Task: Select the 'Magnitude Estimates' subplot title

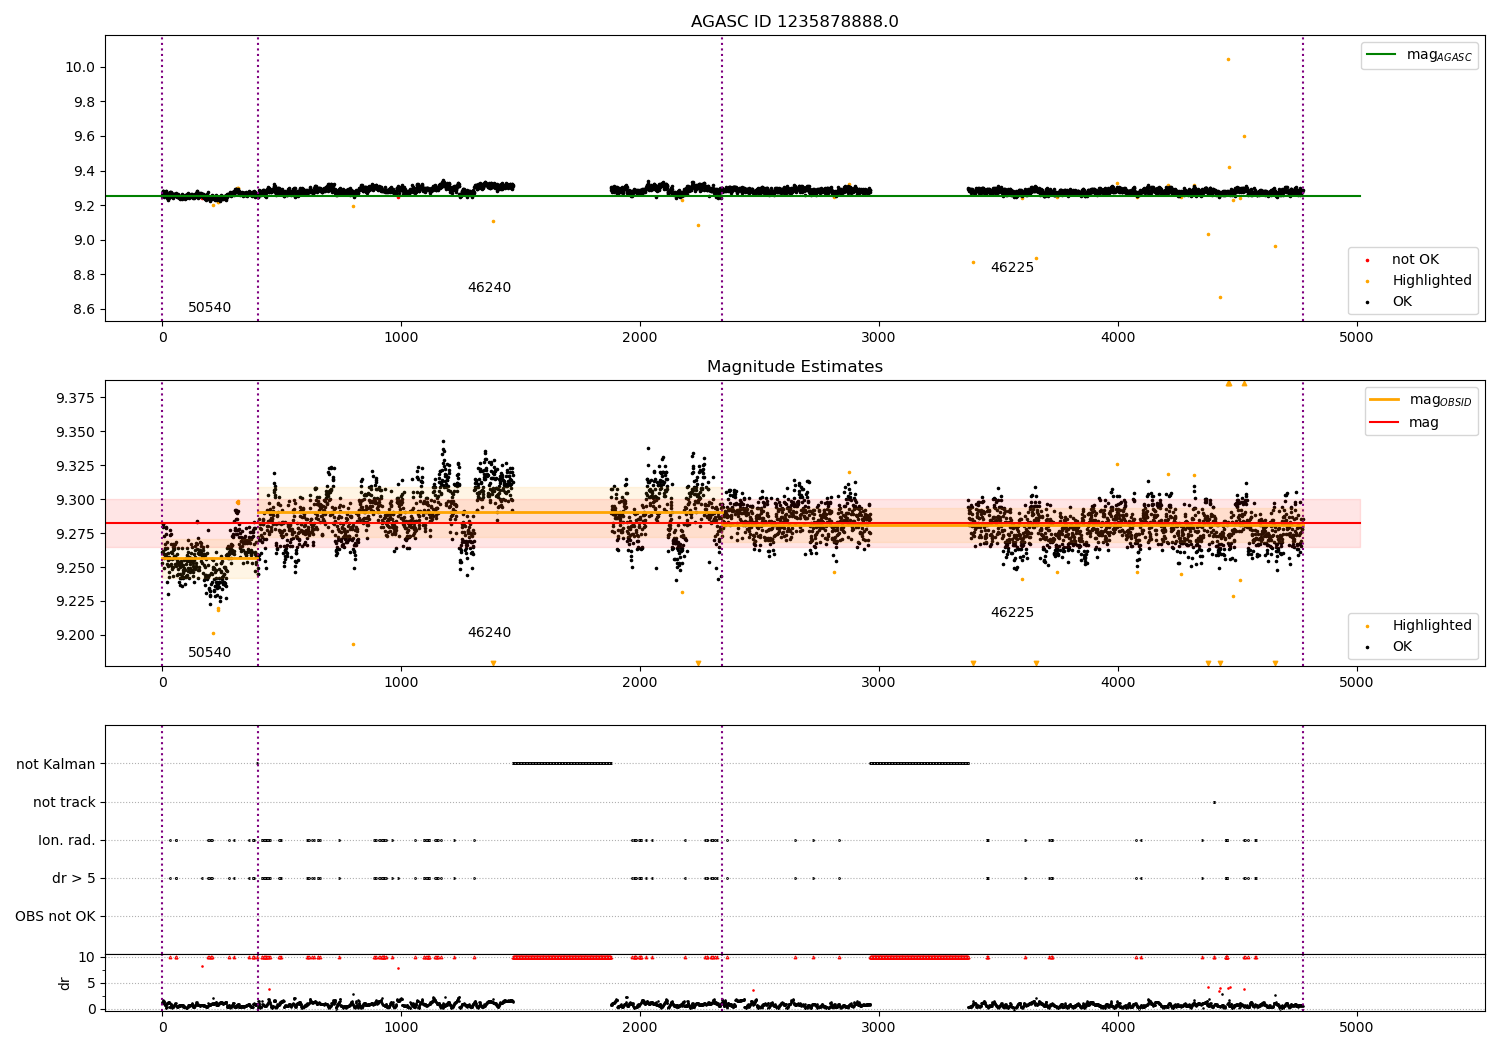Action: (794, 367)
